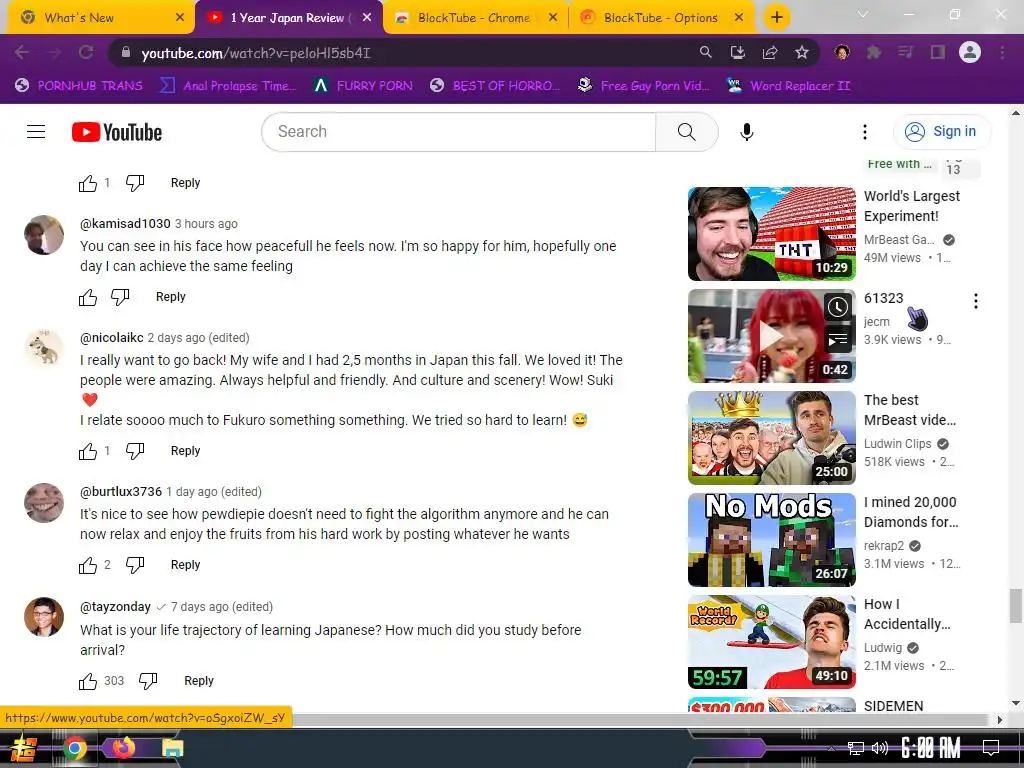Click the install/download icon in address bar
This screenshot has width=1024, height=768.
[x=738, y=52]
